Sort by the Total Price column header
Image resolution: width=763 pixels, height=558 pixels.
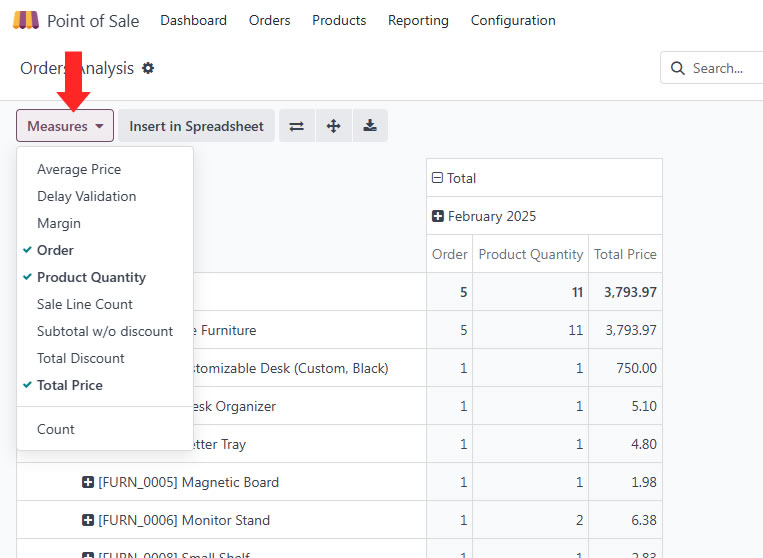[625, 254]
